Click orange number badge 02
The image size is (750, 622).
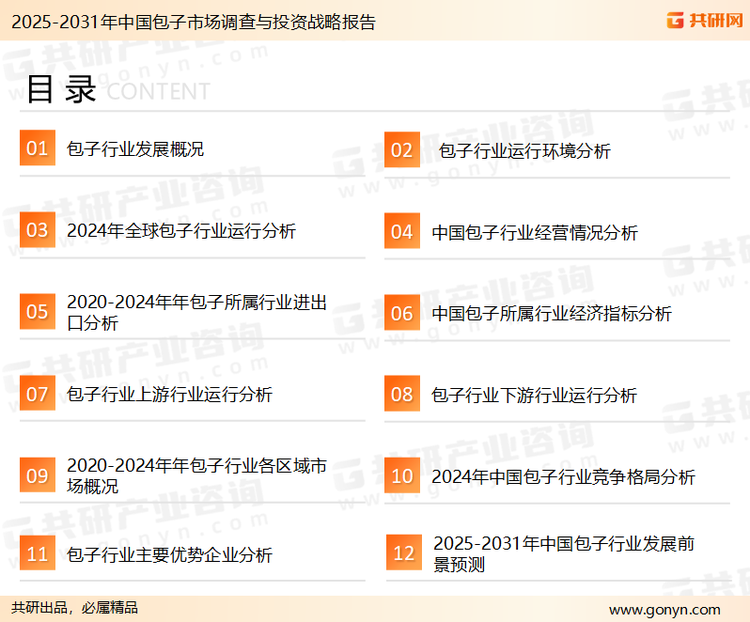pos(402,150)
